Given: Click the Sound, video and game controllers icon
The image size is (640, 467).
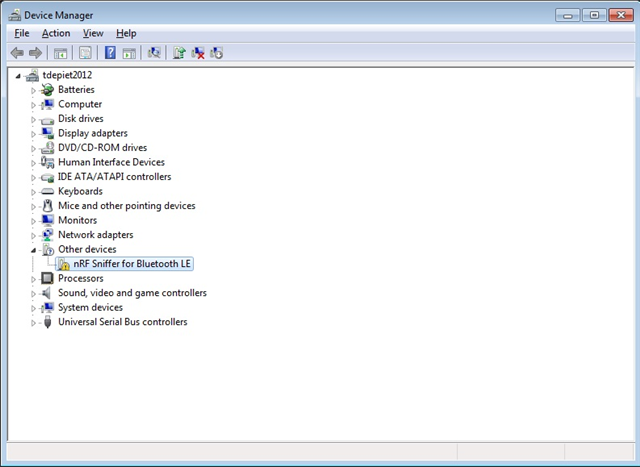Looking at the screenshot, I should coord(47,293).
